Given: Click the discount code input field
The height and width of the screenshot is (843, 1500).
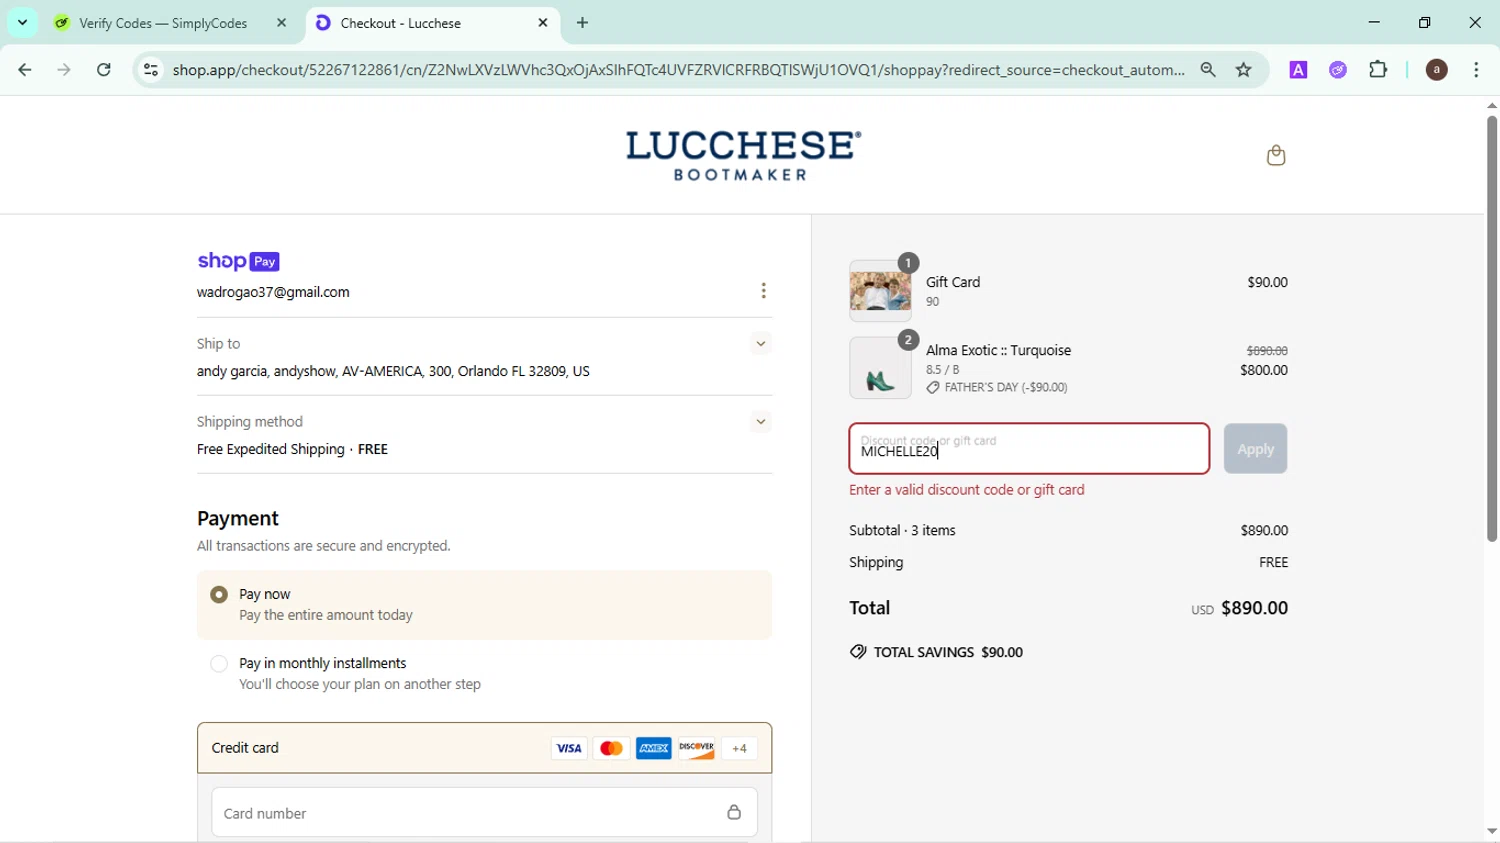Looking at the screenshot, I should [1029, 449].
